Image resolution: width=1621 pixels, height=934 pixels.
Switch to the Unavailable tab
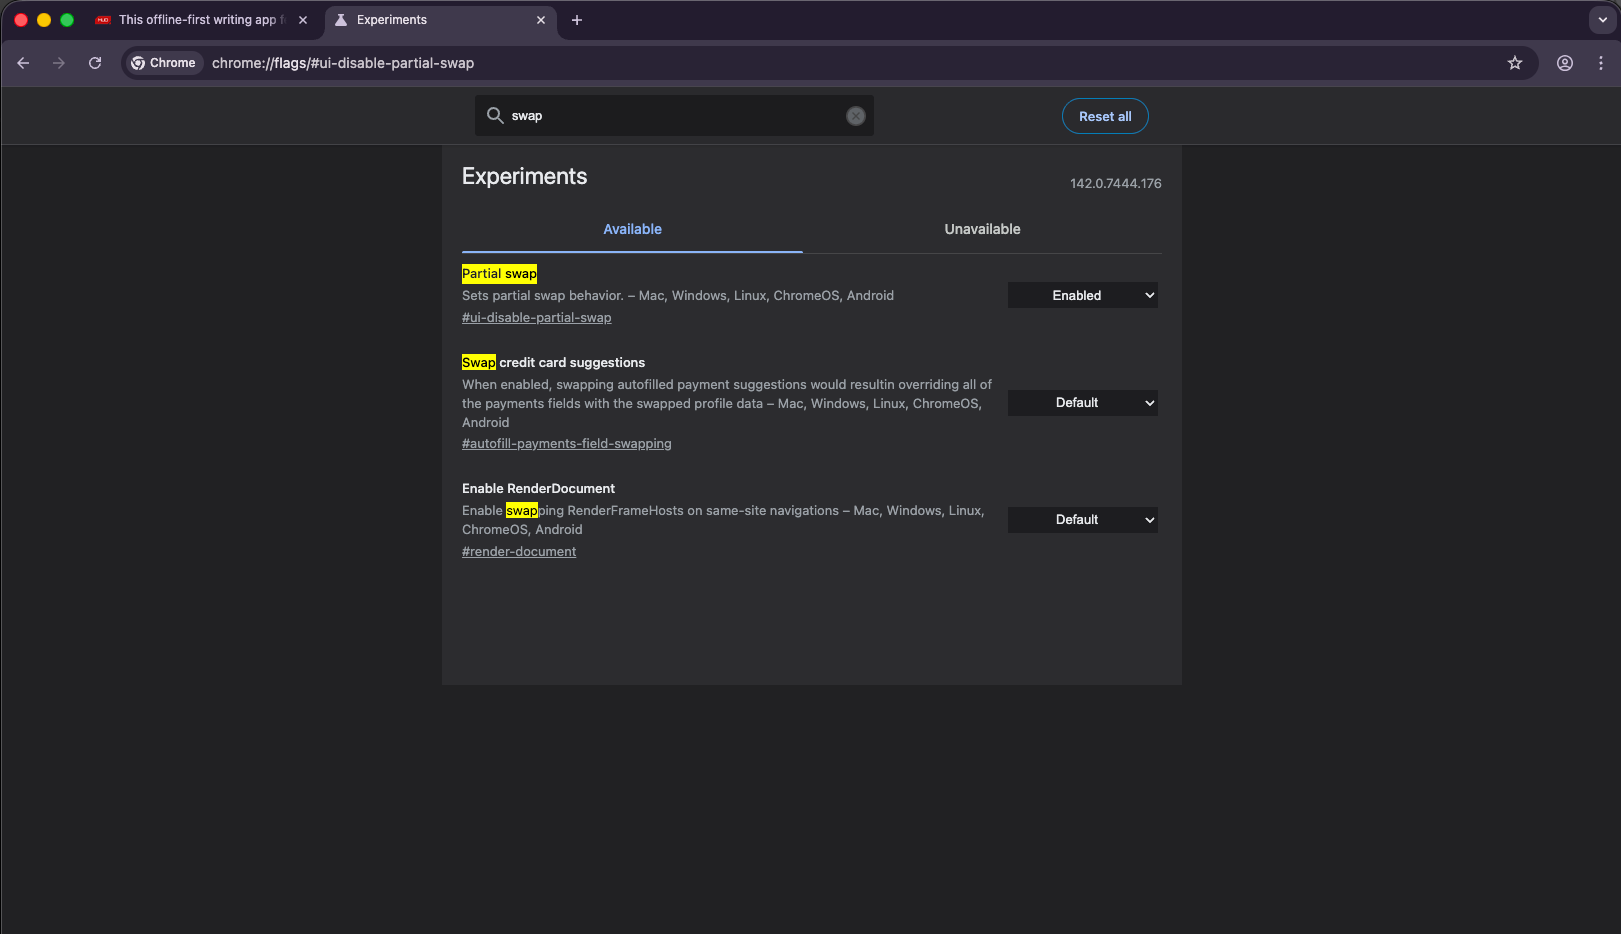tap(982, 229)
